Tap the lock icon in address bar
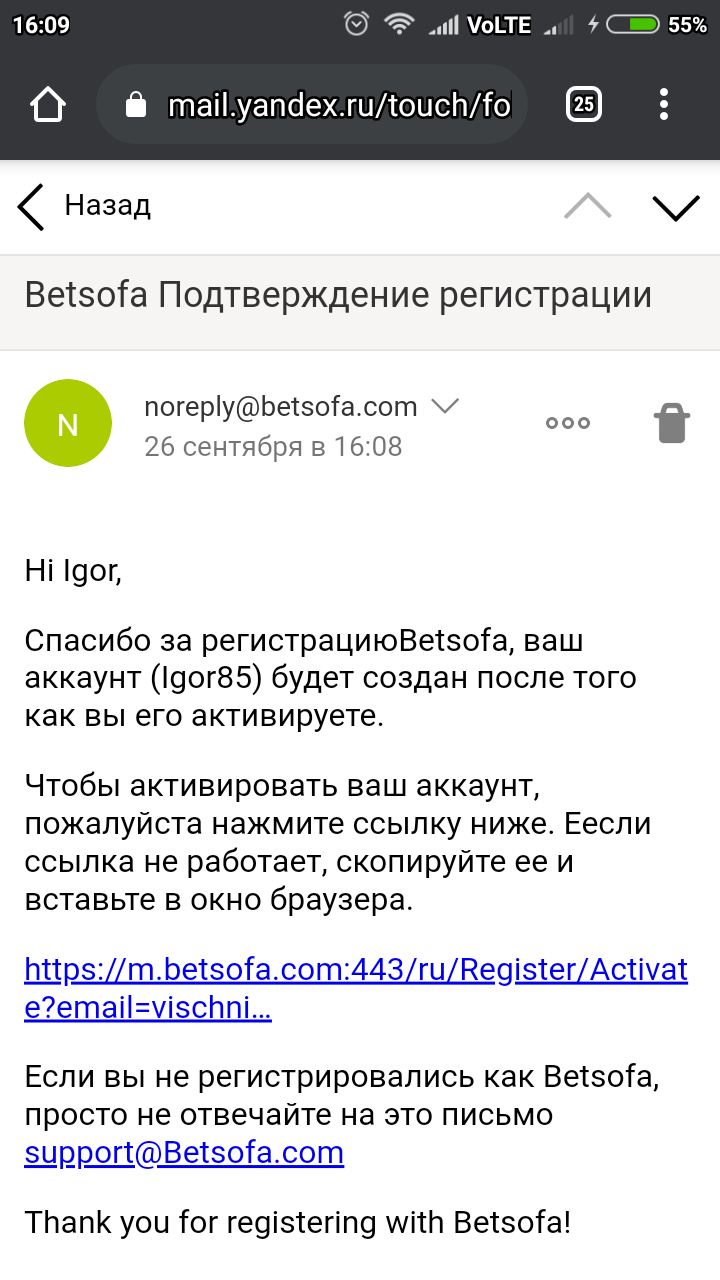Viewport: 720px width, 1280px height. click(x=137, y=105)
